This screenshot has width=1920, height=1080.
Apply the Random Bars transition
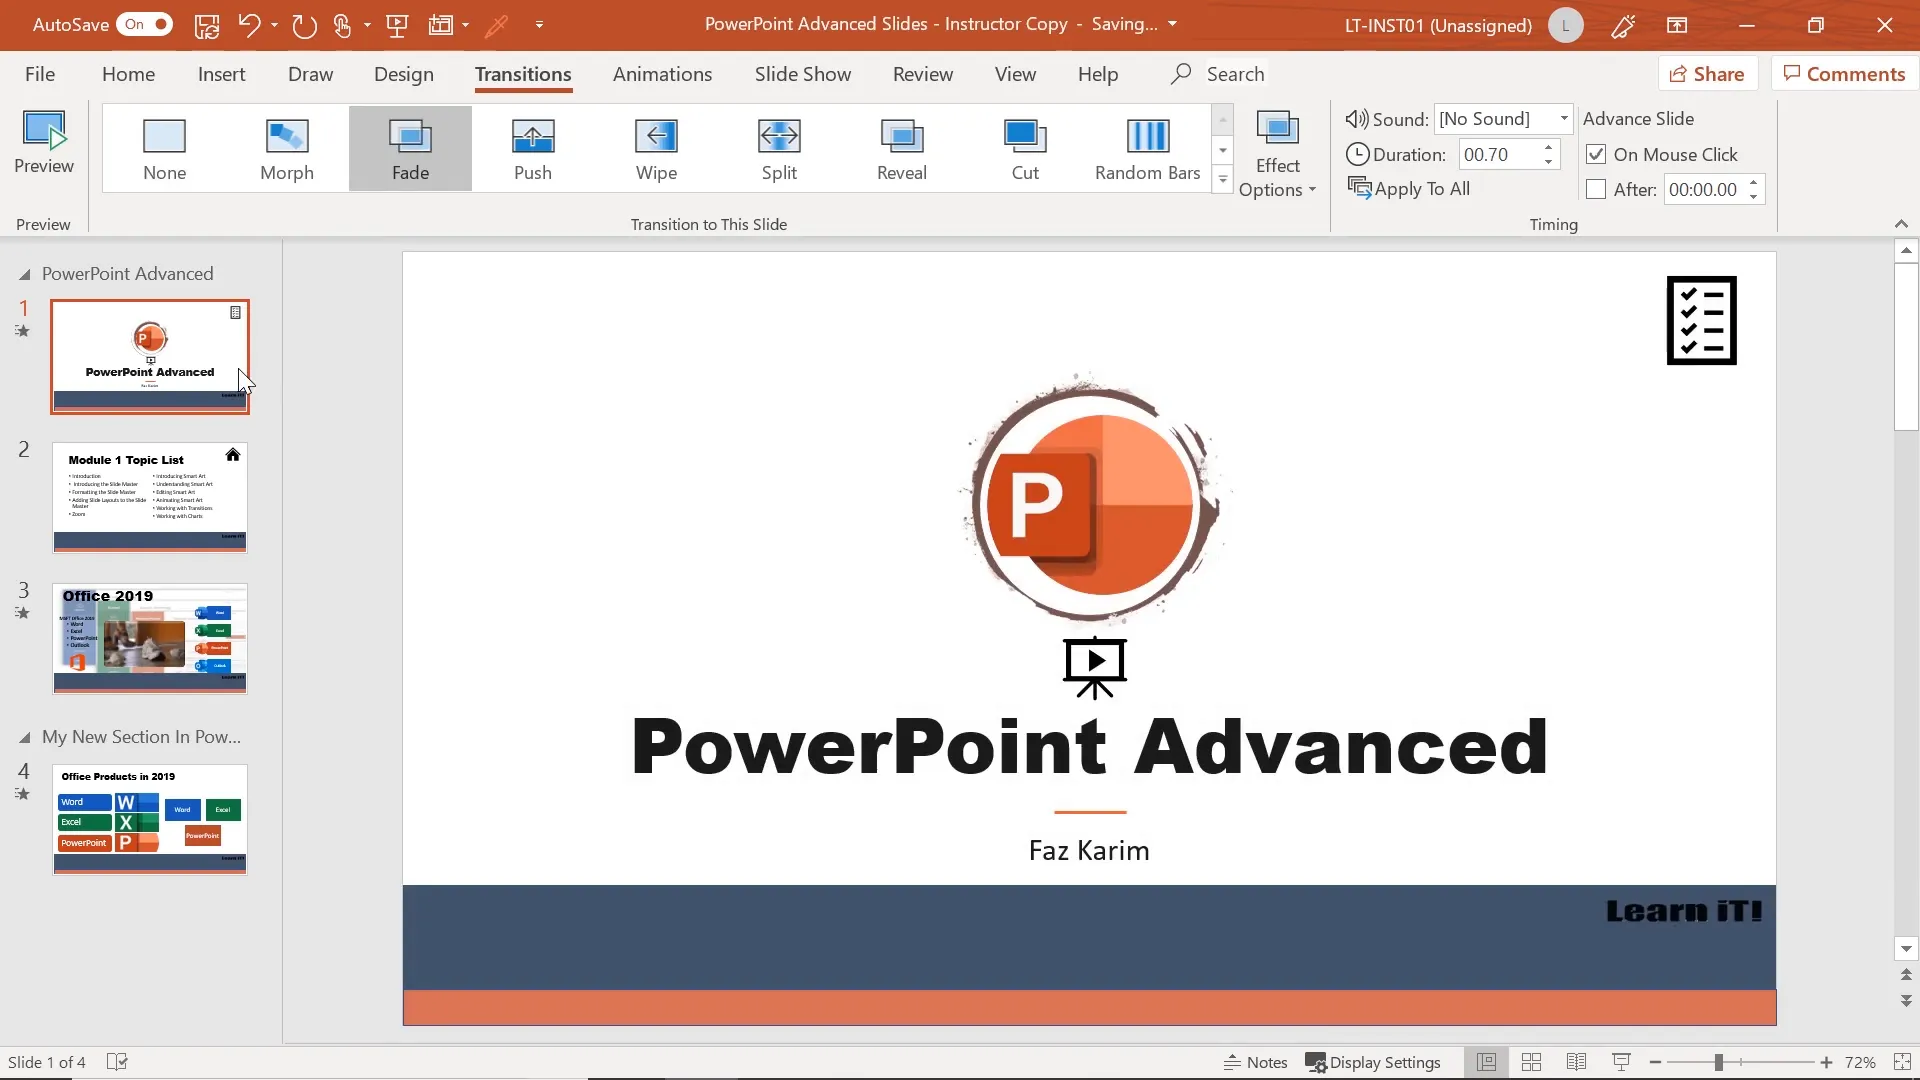coord(1148,149)
